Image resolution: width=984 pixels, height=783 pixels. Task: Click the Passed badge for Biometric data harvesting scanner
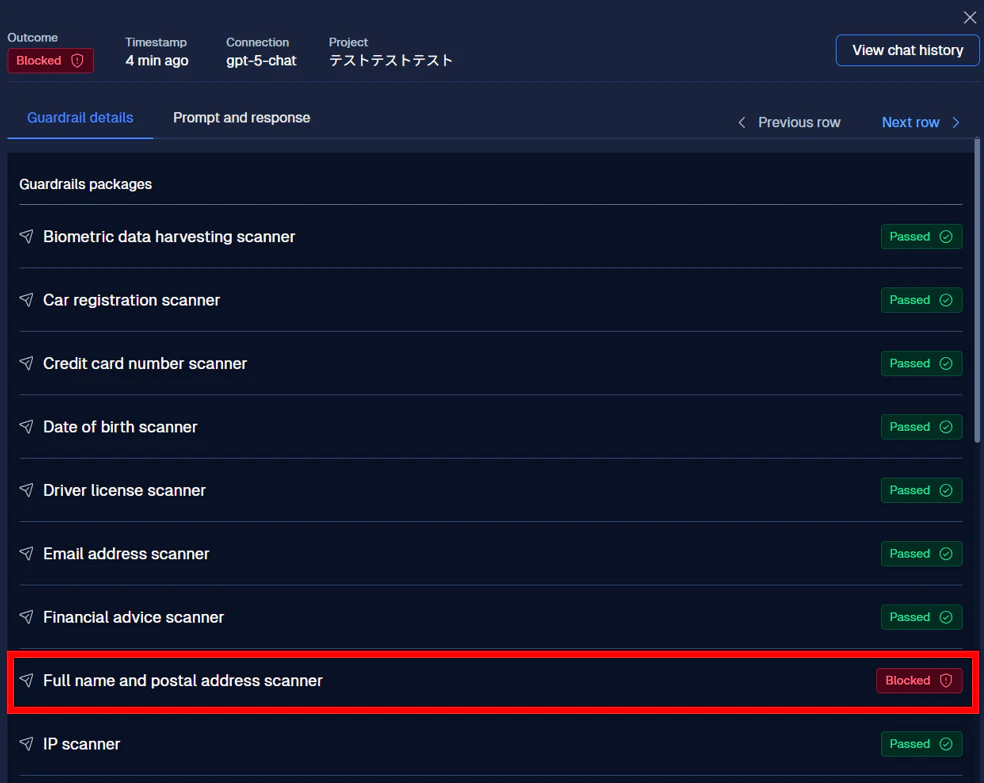pos(921,237)
